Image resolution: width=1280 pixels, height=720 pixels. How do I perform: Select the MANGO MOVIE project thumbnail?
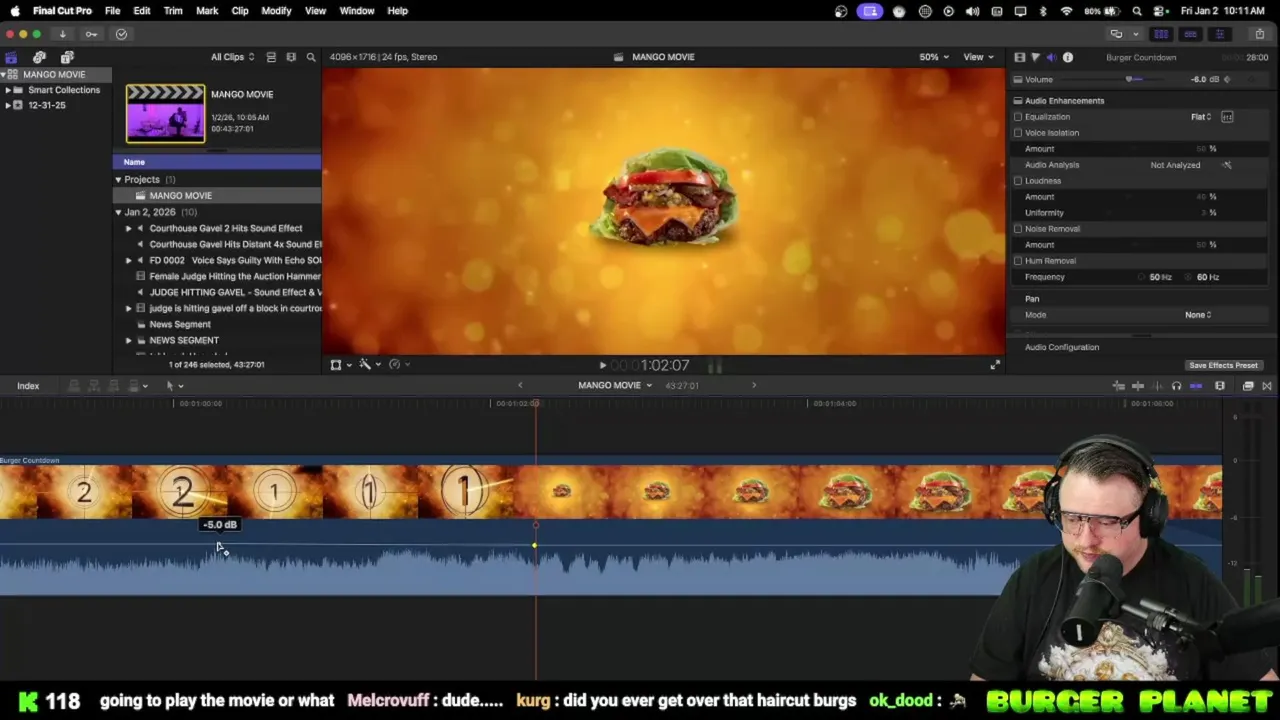pos(165,113)
